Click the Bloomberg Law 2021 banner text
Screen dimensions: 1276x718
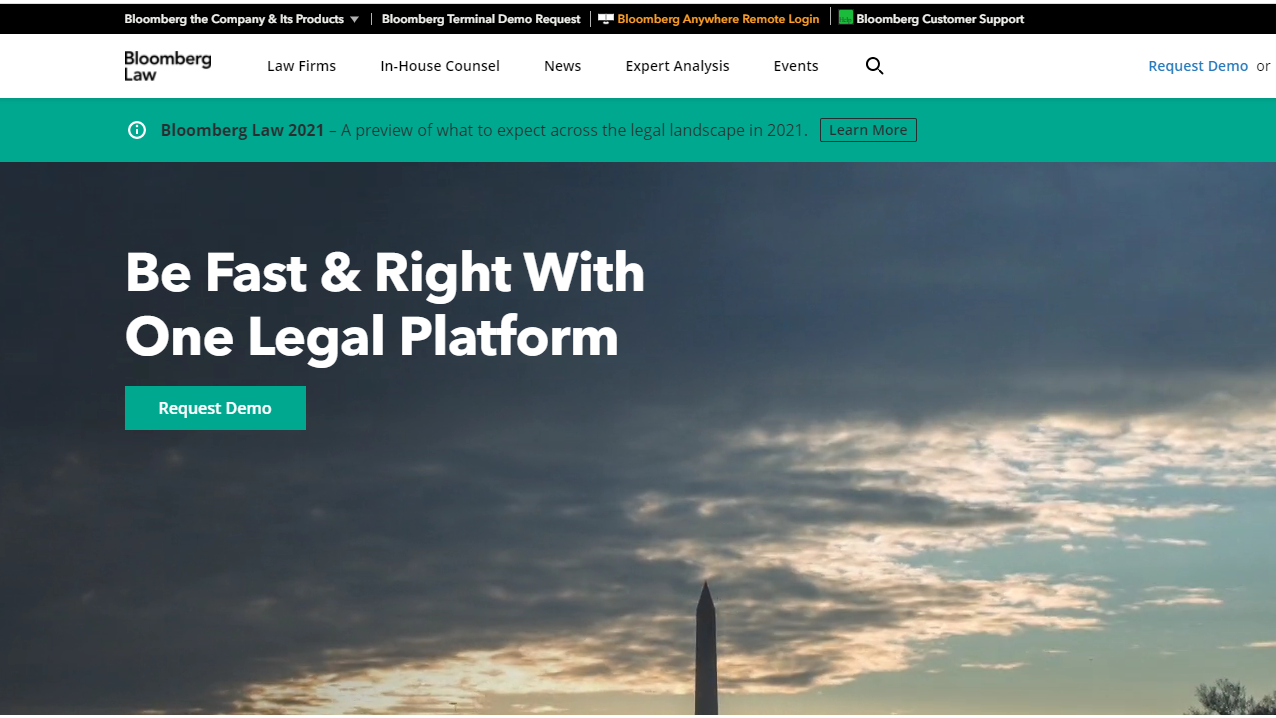pos(242,130)
